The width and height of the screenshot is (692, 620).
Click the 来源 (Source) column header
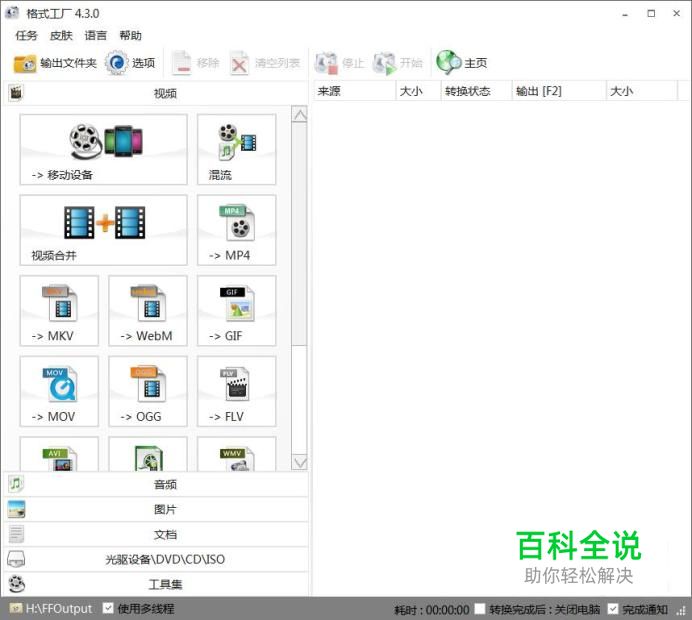point(354,91)
